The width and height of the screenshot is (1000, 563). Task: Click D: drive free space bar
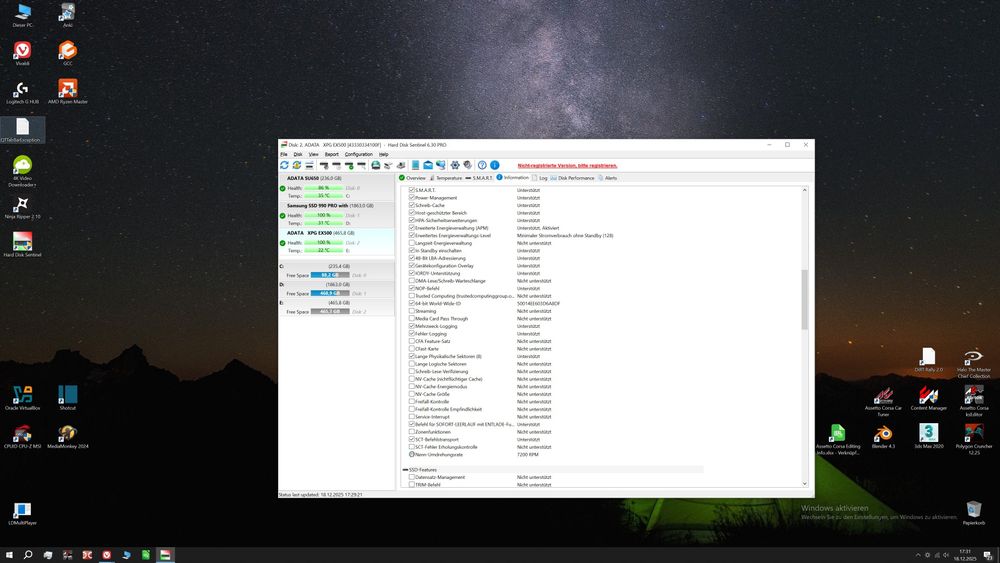tap(330, 293)
